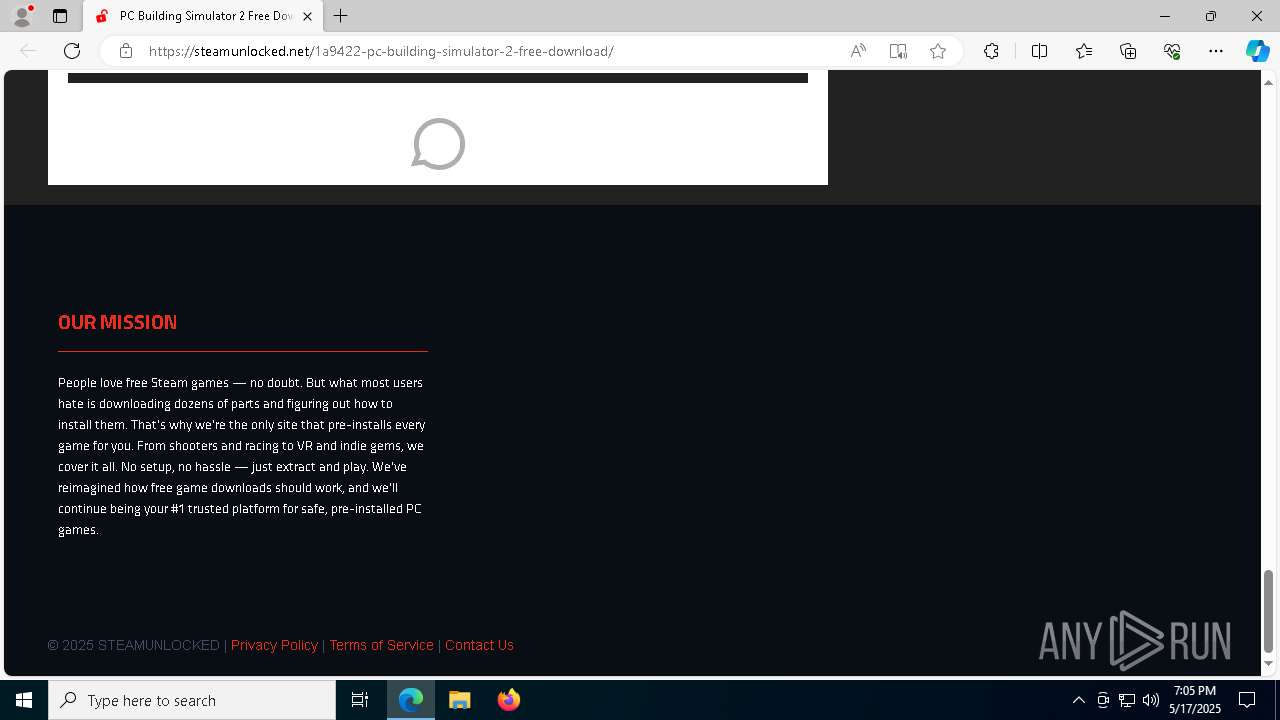Viewport: 1280px width, 720px height.
Task: Click the Type here to search box
Action: [192, 700]
